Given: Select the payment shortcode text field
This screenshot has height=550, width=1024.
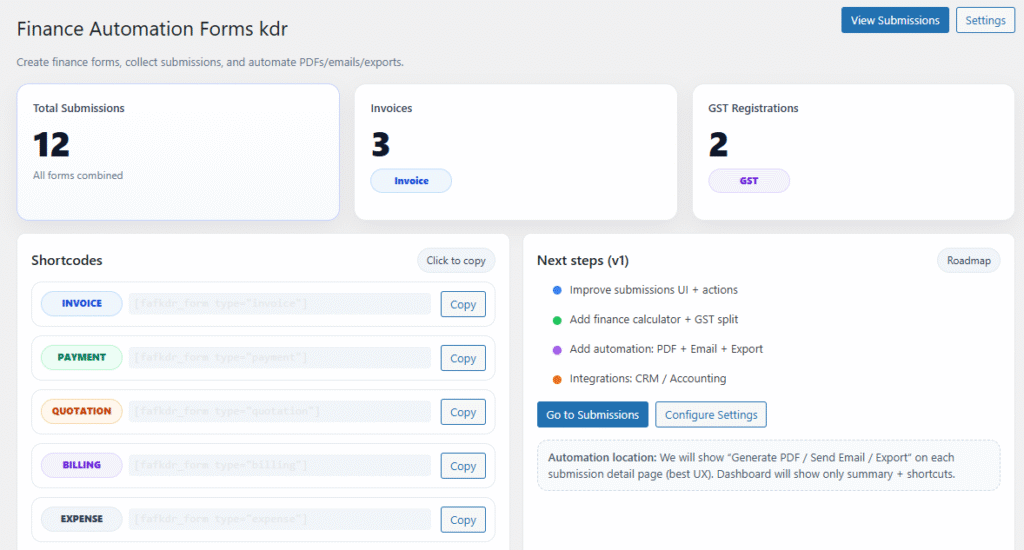Looking at the screenshot, I should (x=280, y=358).
